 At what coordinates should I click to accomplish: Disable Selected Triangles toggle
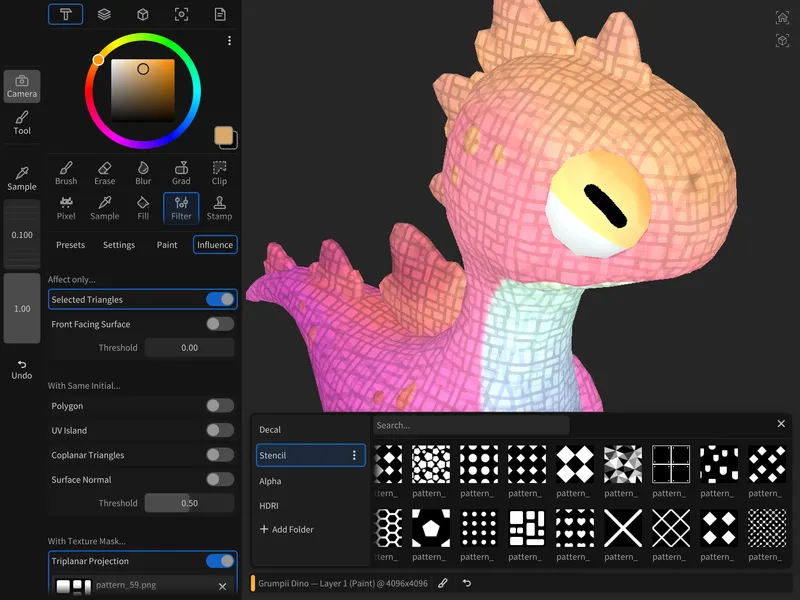click(220, 299)
